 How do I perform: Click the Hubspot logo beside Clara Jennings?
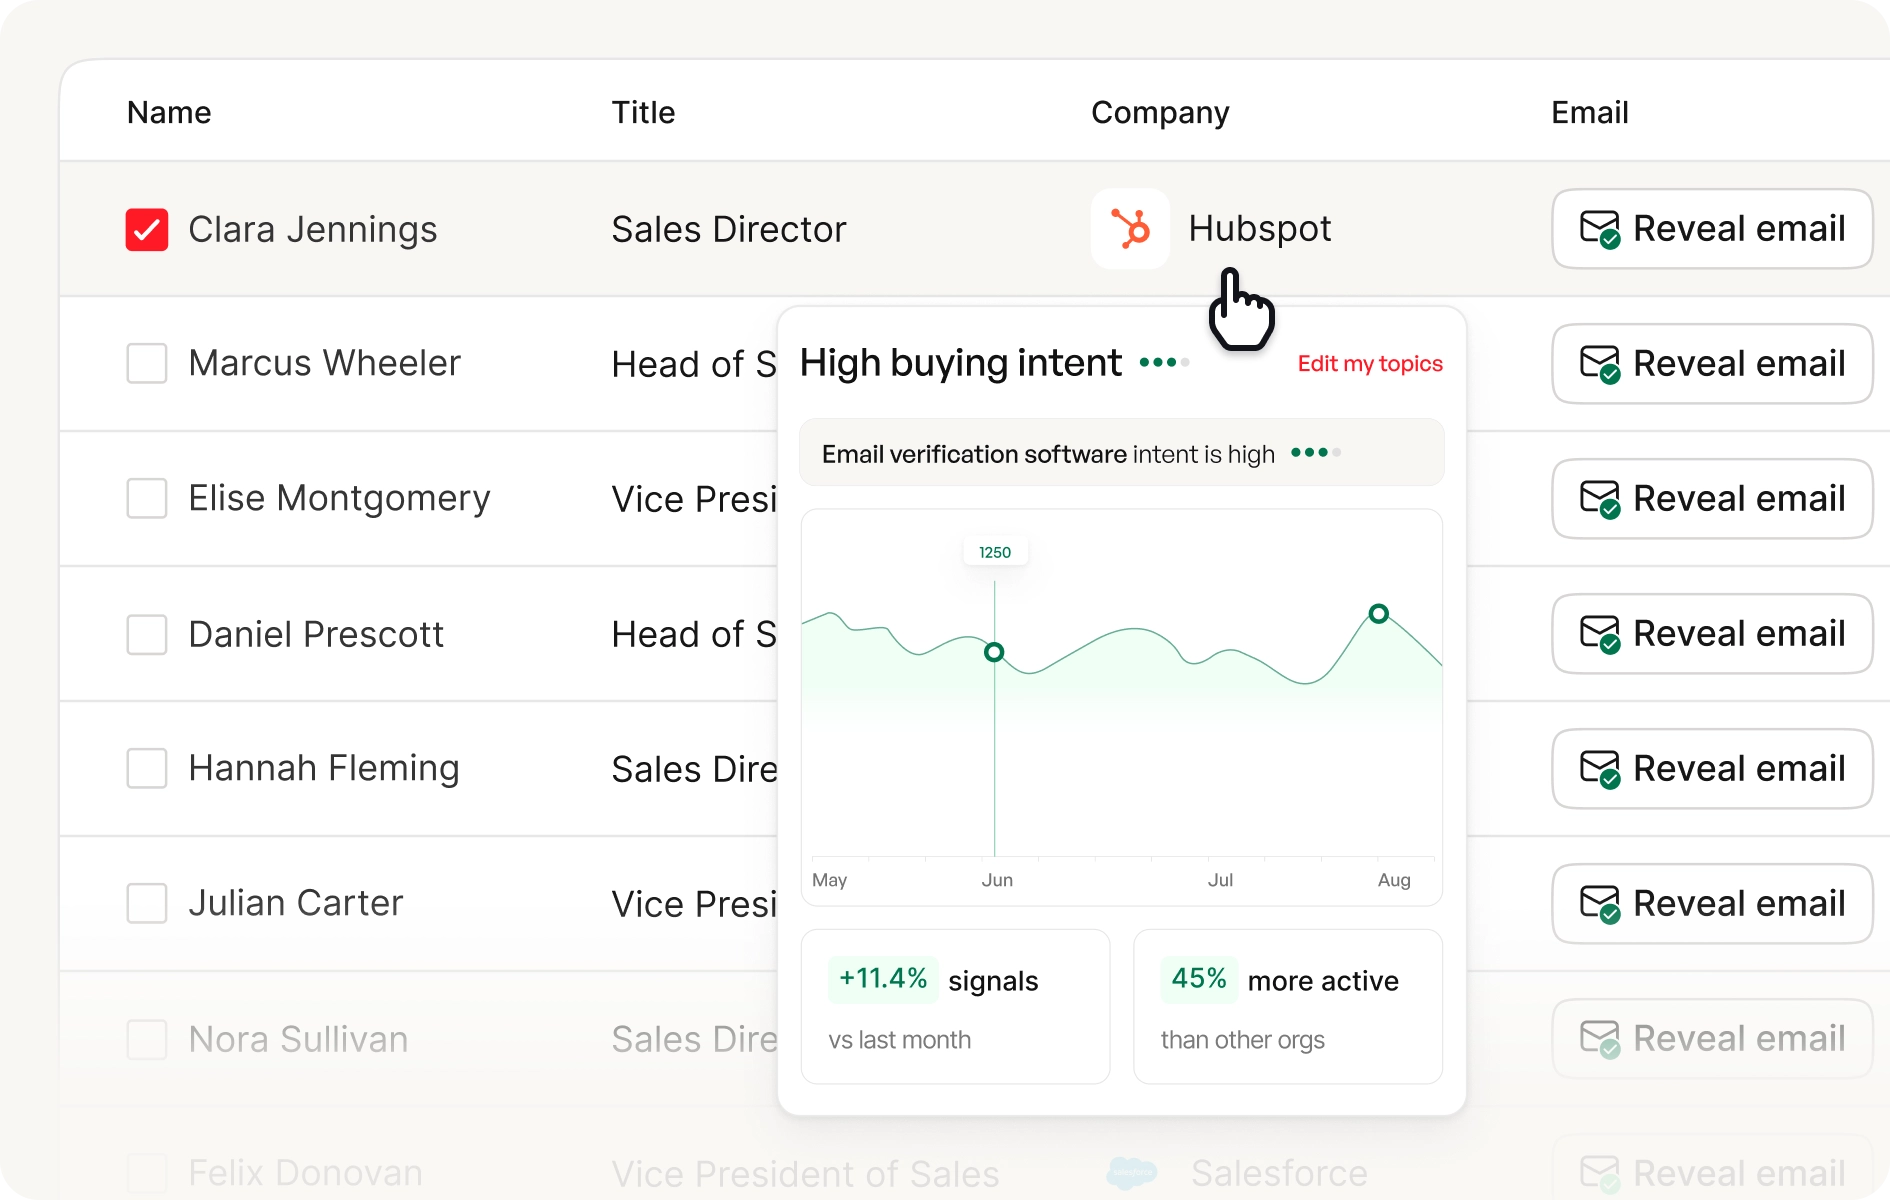point(1130,228)
